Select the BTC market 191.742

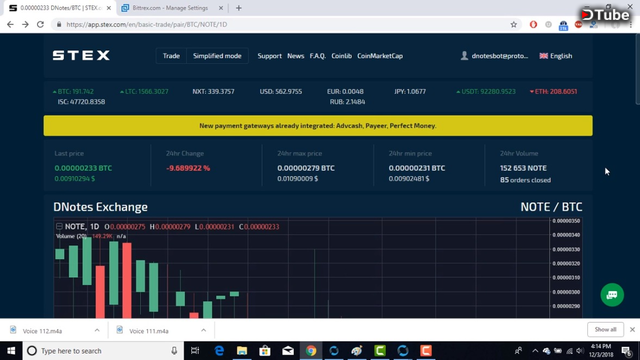pyautogui.click(x=73, y=91)
